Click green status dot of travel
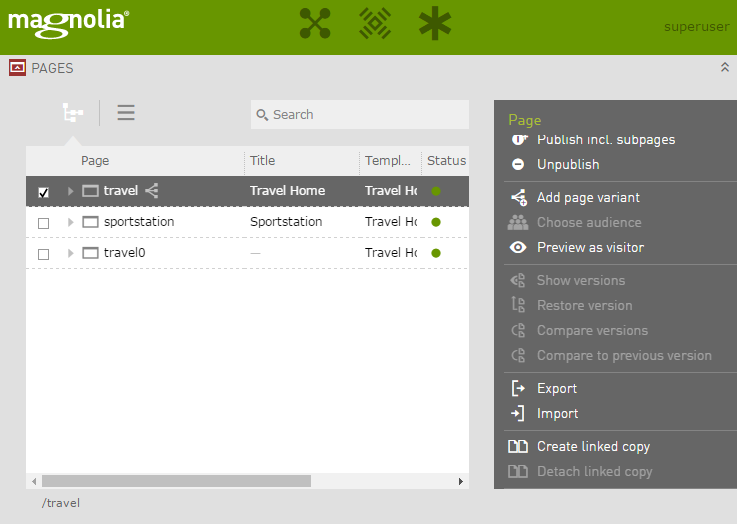The width and height of the screenshot is (737, 524). tap(436, 191)
